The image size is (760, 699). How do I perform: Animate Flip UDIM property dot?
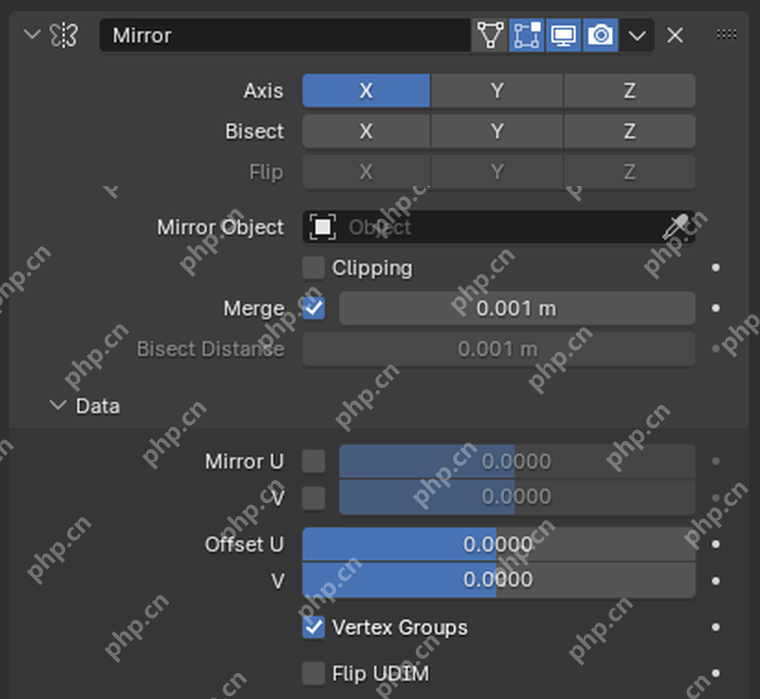click(x=715, y=673)
